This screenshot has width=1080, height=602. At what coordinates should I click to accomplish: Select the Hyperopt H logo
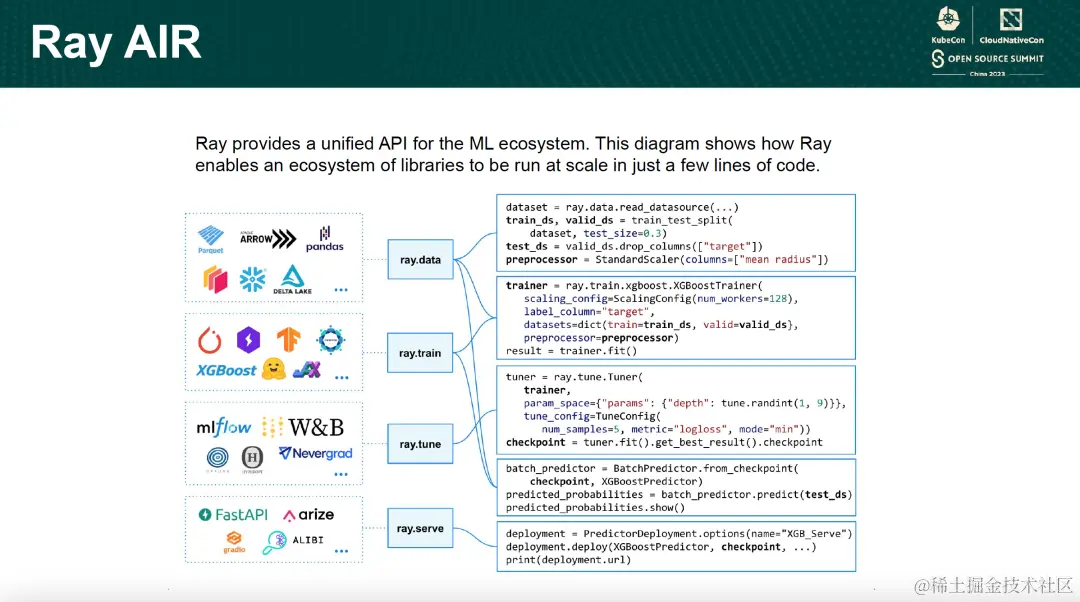252,459
